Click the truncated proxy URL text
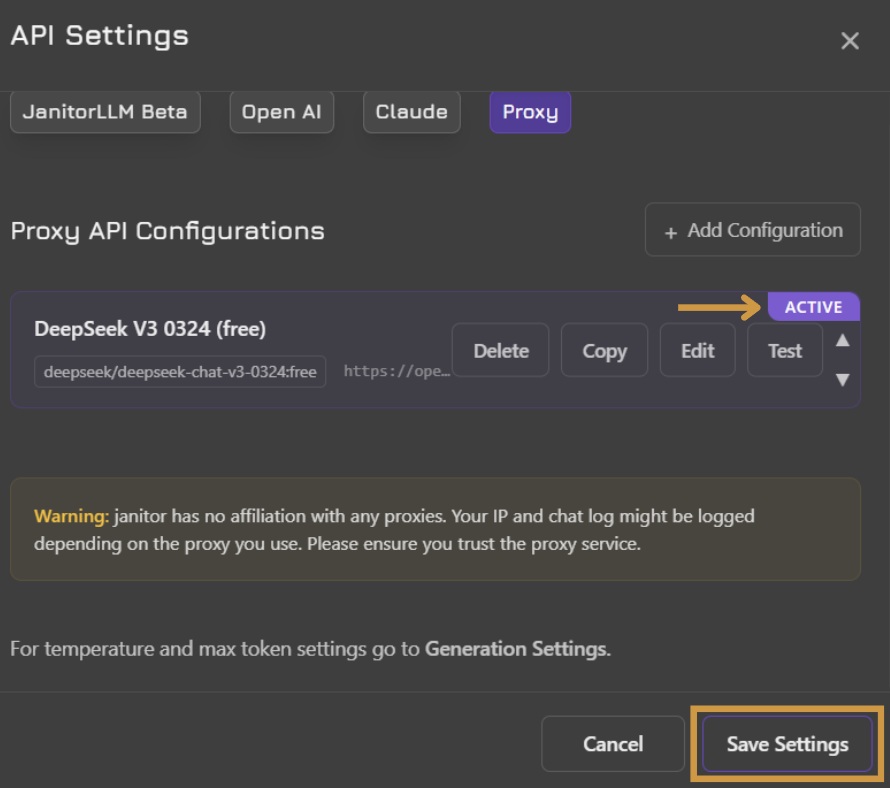 [397, 371]
